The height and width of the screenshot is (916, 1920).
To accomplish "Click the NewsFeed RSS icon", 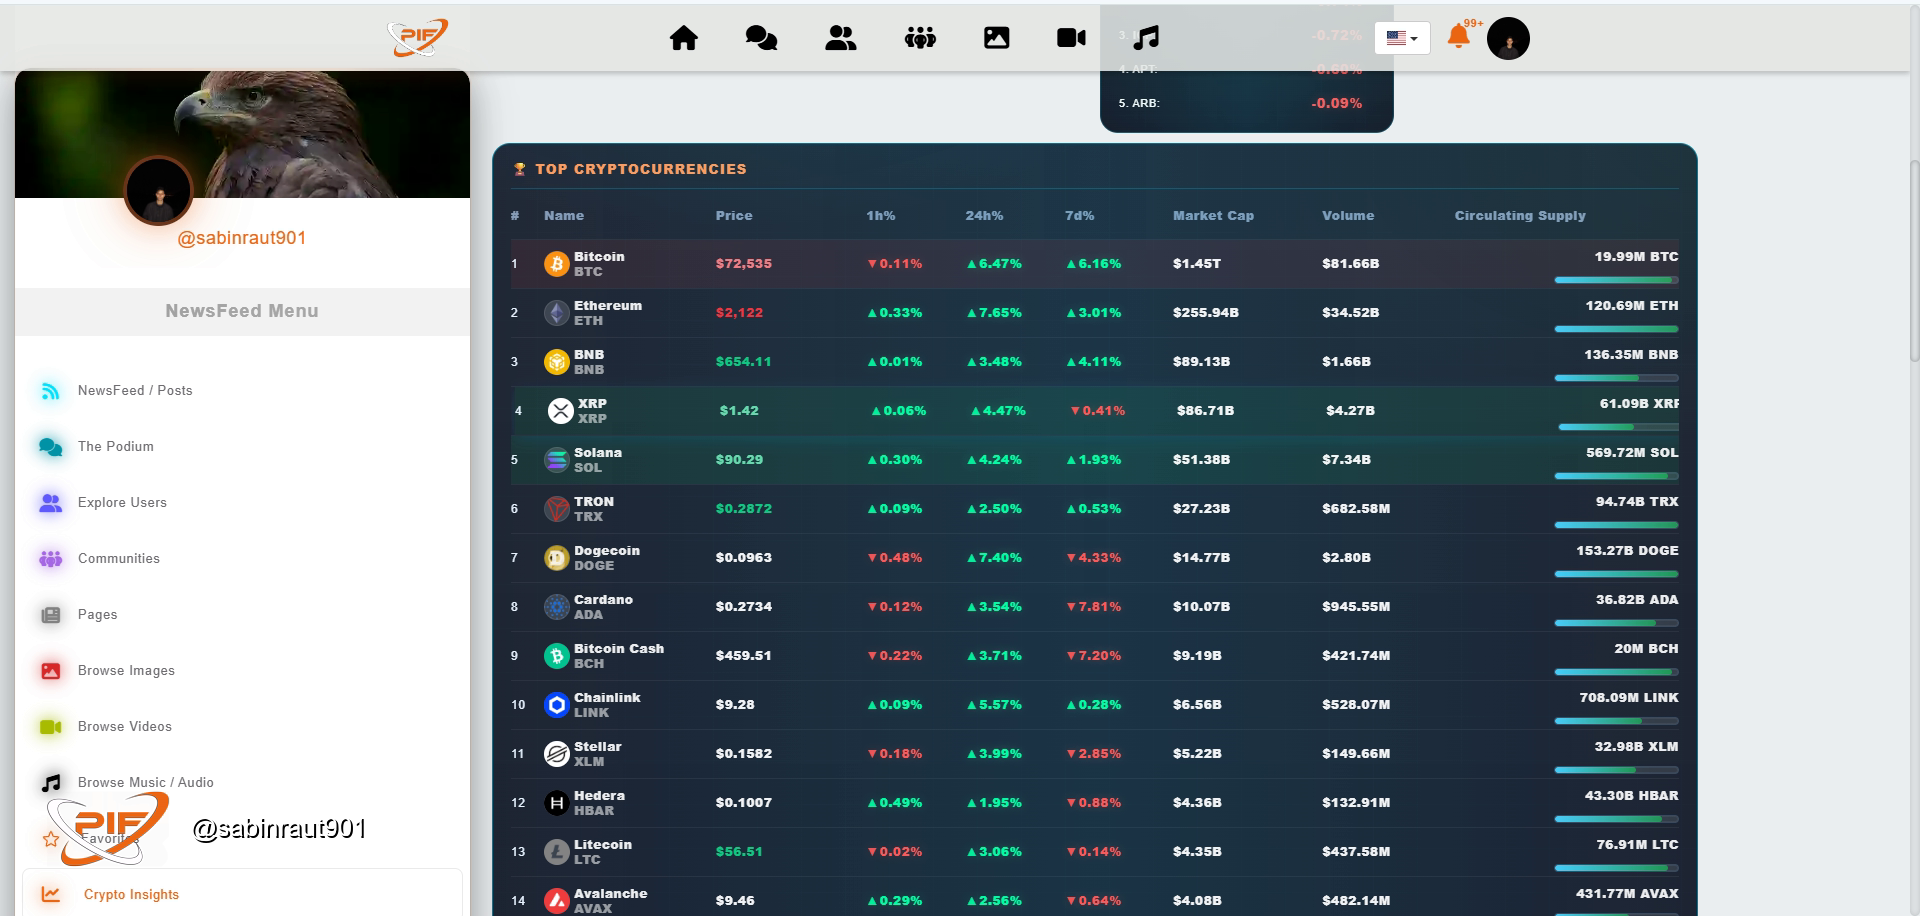I will [x=50, y=391].
